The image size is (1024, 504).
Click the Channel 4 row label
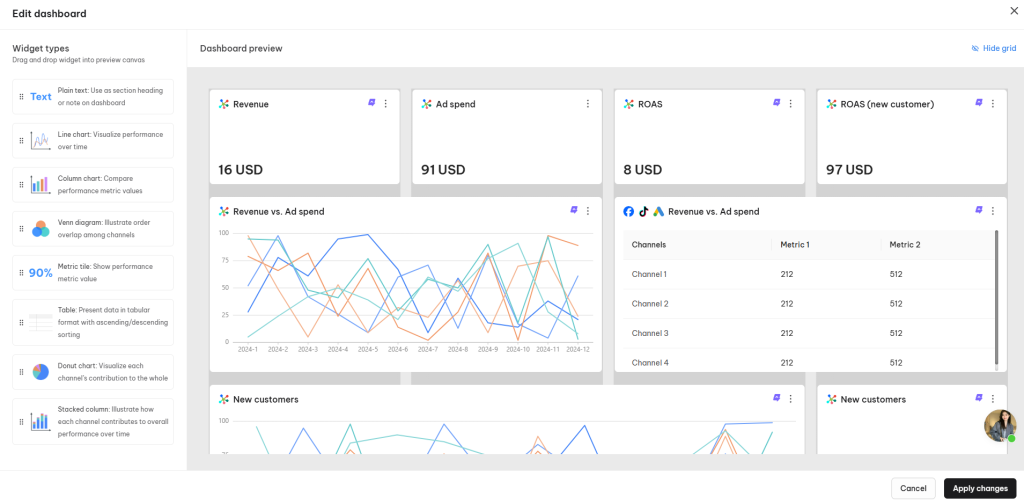tap(650, 362)
